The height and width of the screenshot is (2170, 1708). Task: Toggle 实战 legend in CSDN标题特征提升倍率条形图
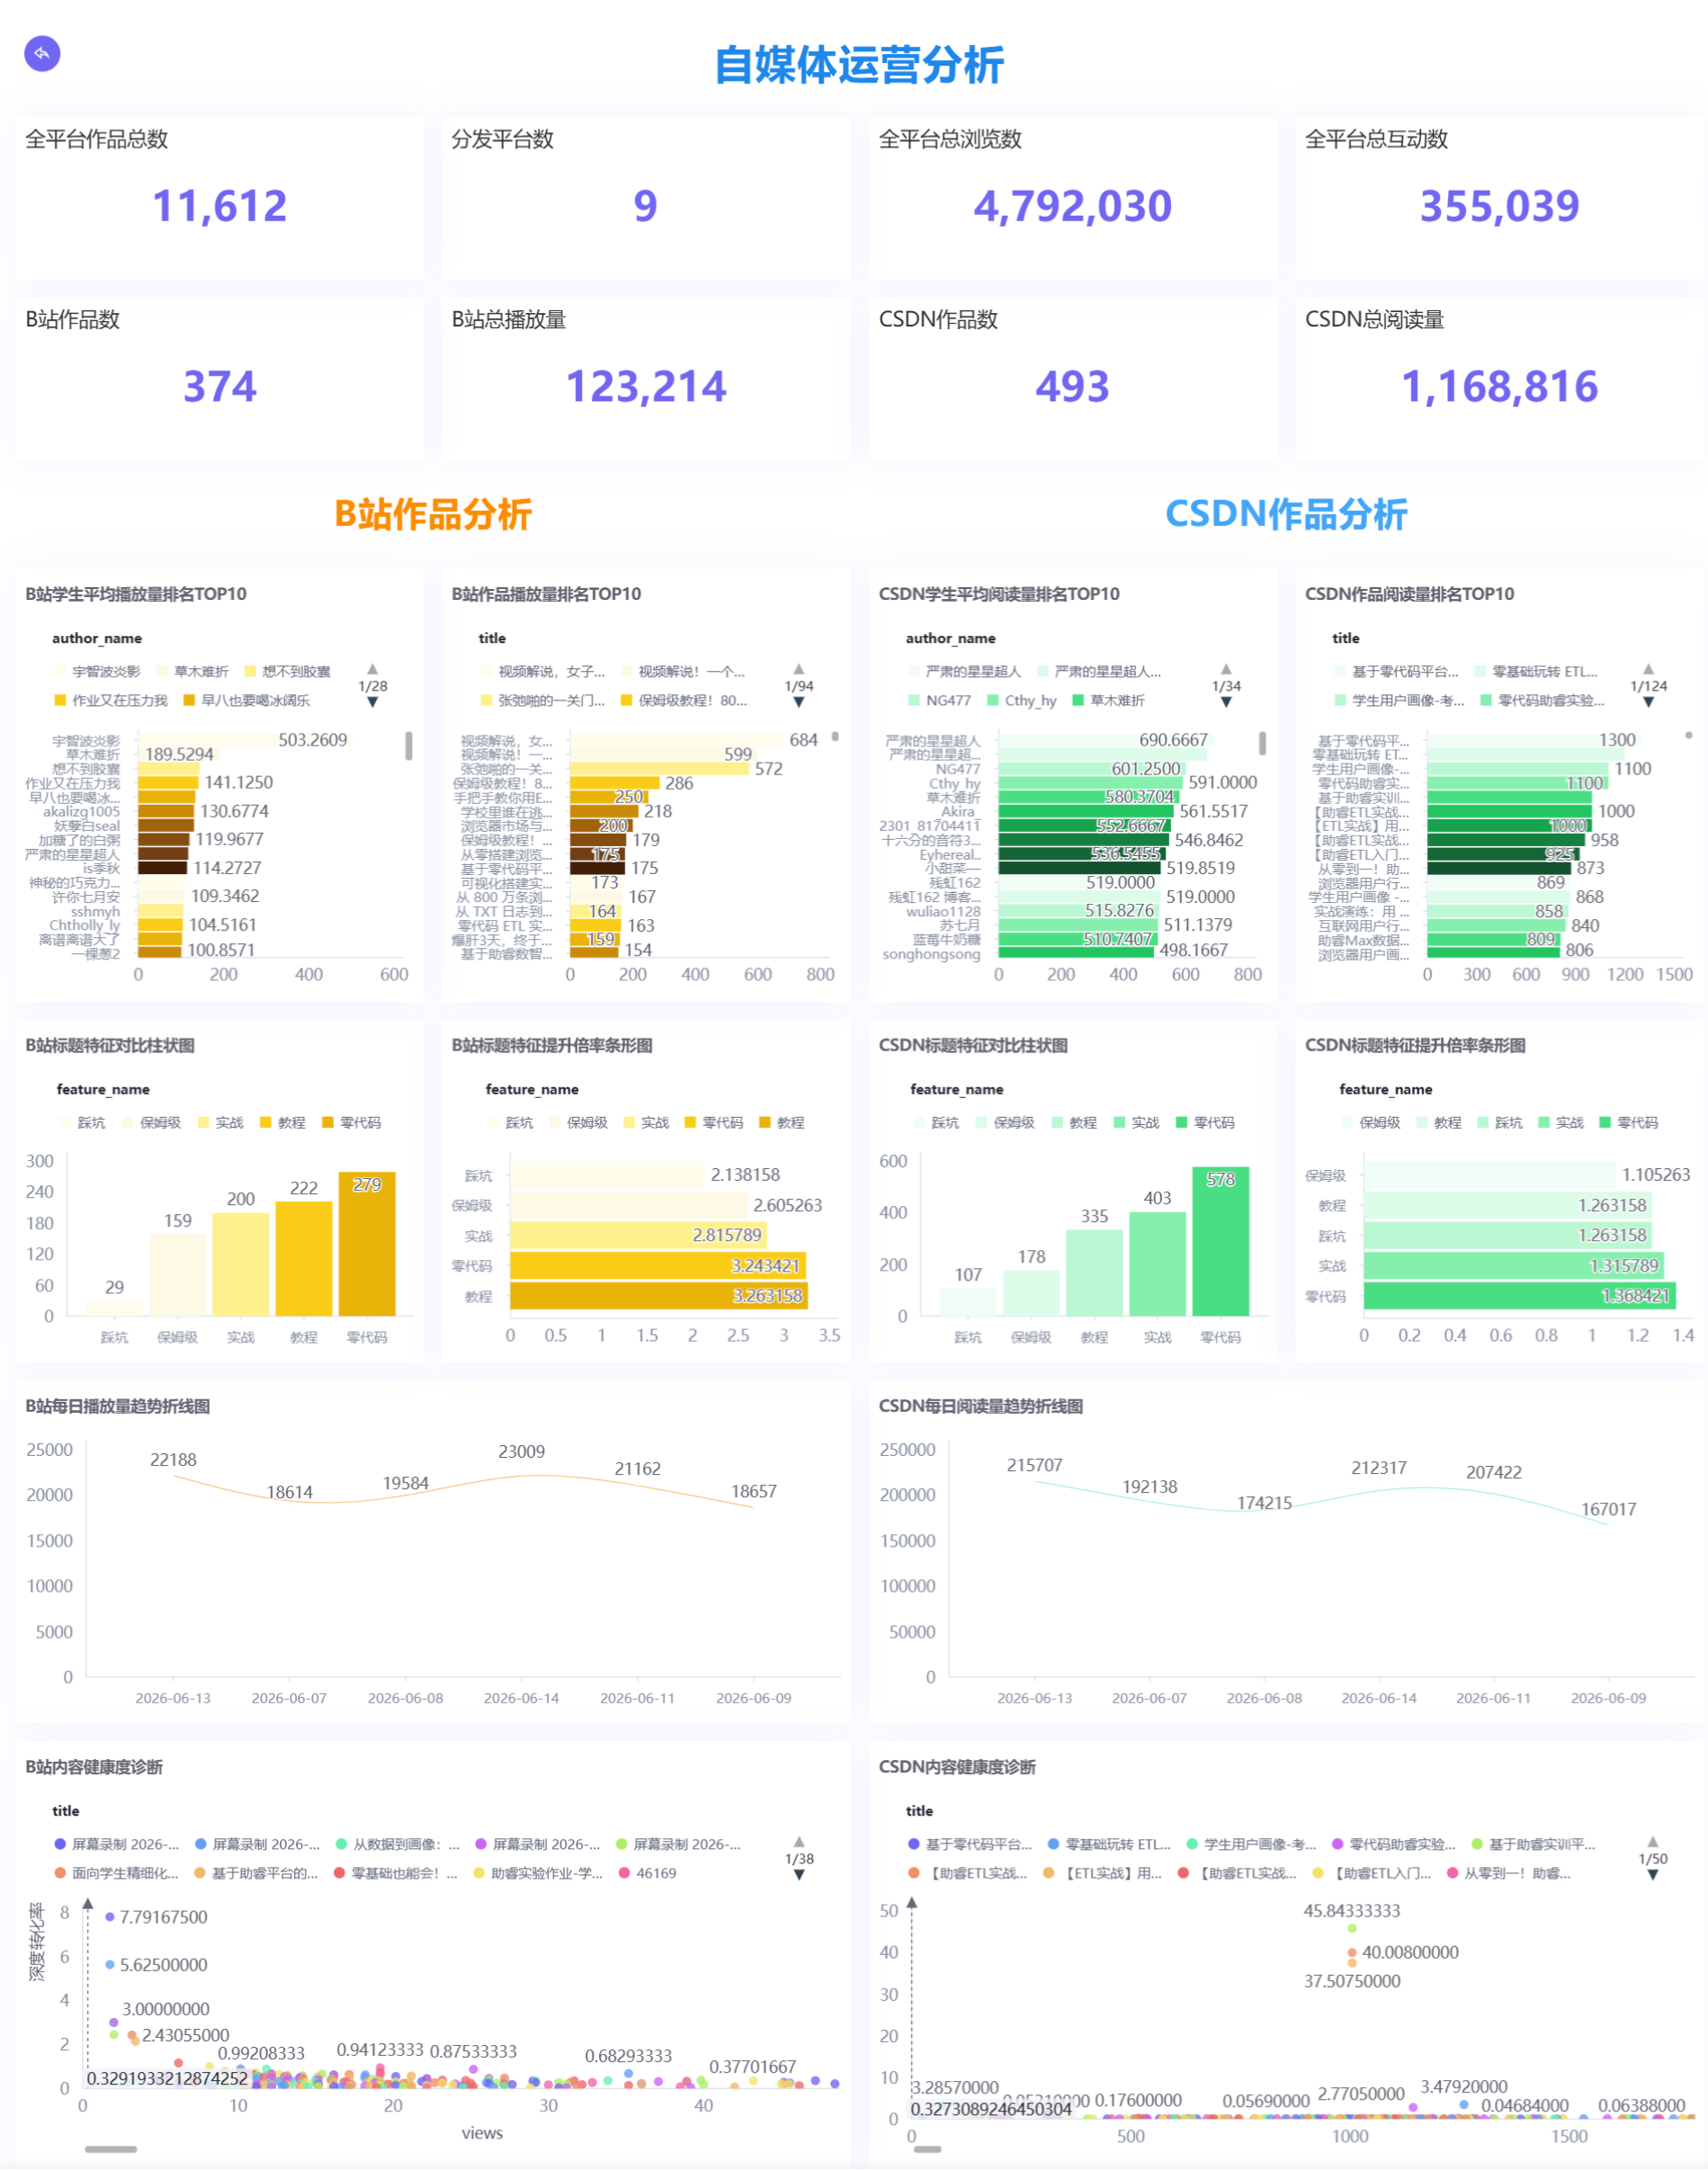pyautogui.click(x=1561, y=1123)
